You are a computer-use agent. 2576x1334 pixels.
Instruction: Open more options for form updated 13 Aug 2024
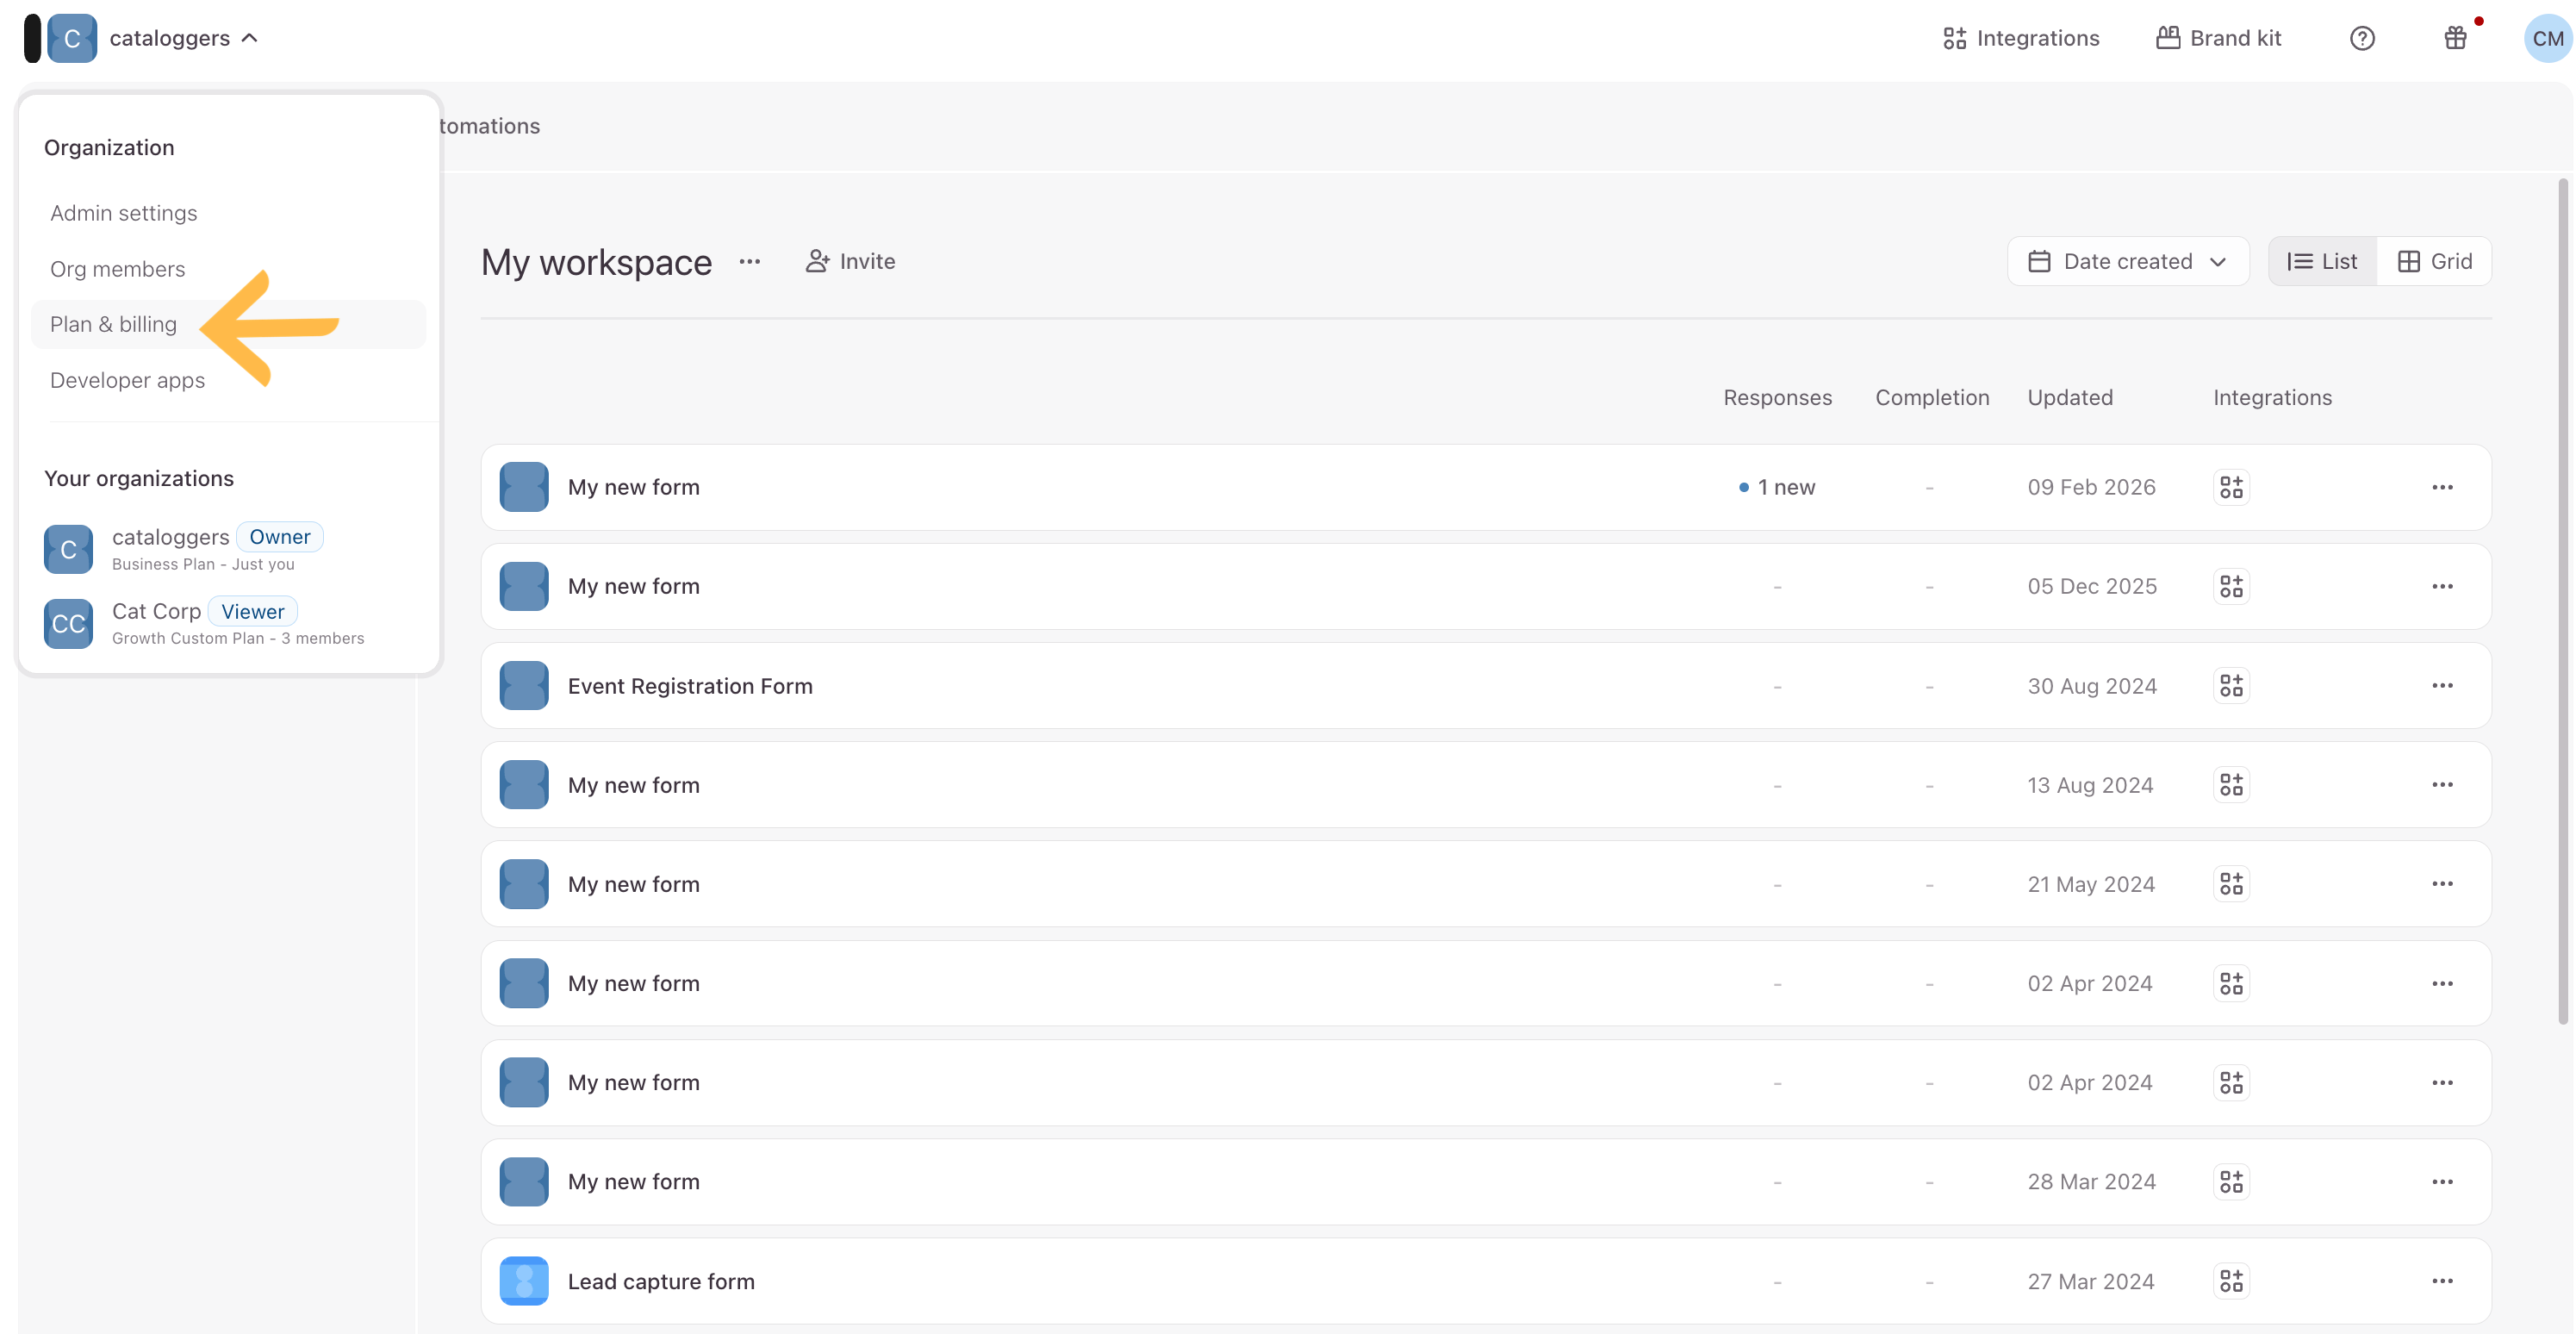[x=2442, y=785]
